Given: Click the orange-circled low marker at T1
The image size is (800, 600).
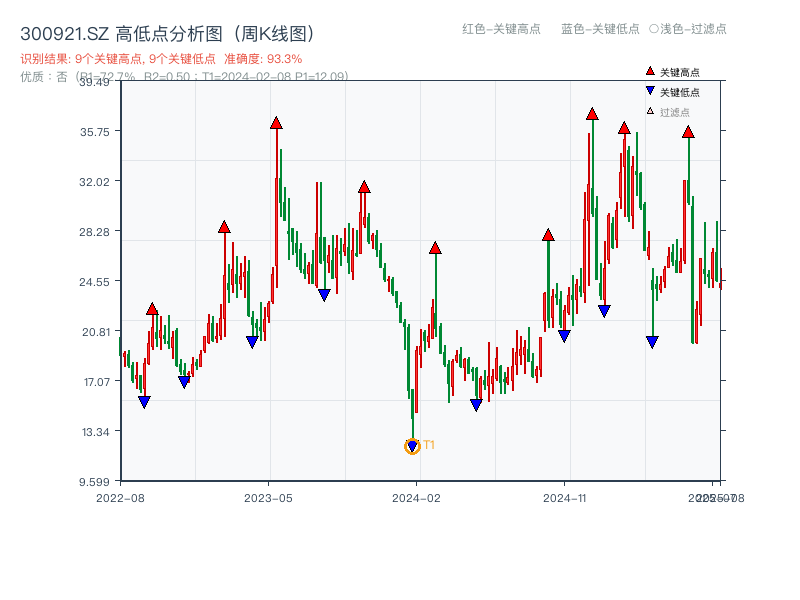Looking at the screenshot, I should click(x=412, y=445).
